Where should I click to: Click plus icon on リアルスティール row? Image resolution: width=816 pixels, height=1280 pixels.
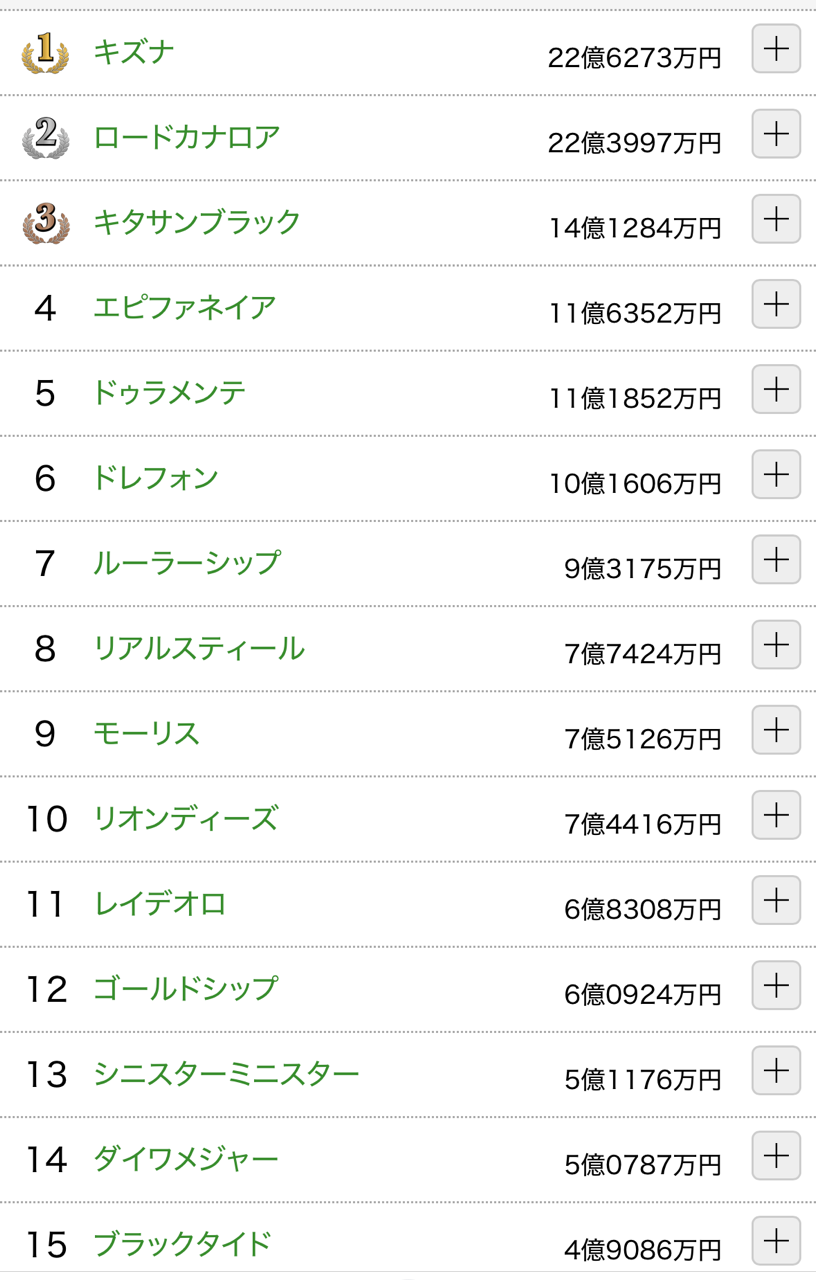coord(776,644)
